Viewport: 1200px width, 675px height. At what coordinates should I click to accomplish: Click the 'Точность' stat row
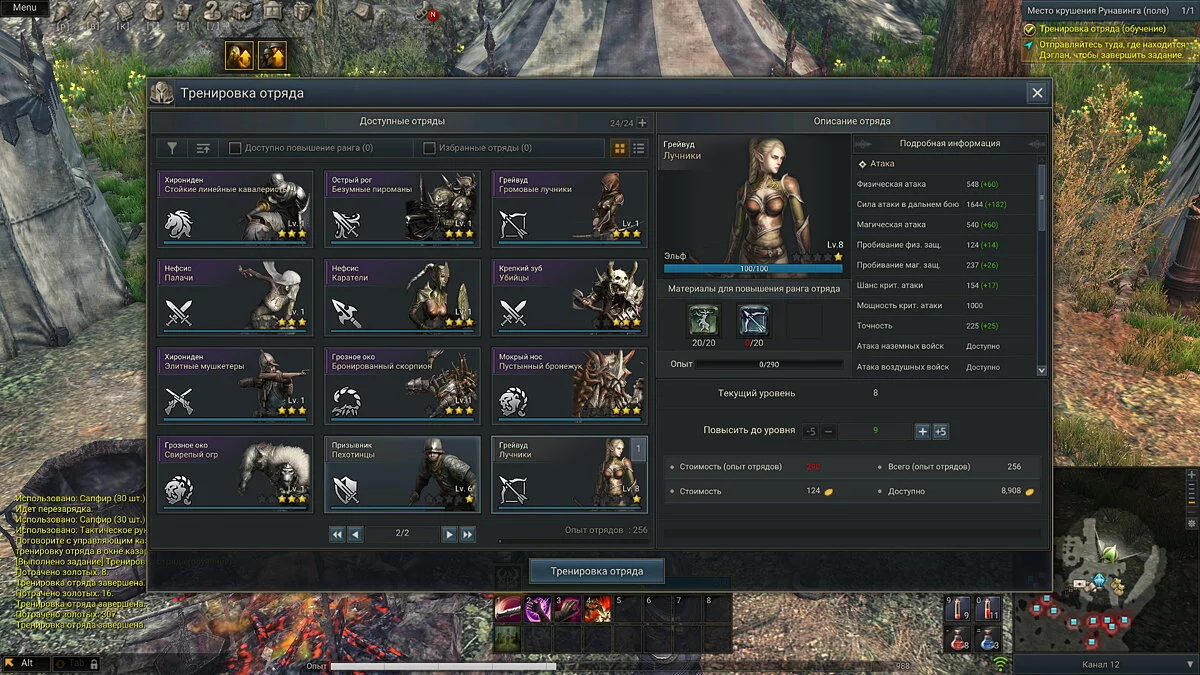pos(944,325)
